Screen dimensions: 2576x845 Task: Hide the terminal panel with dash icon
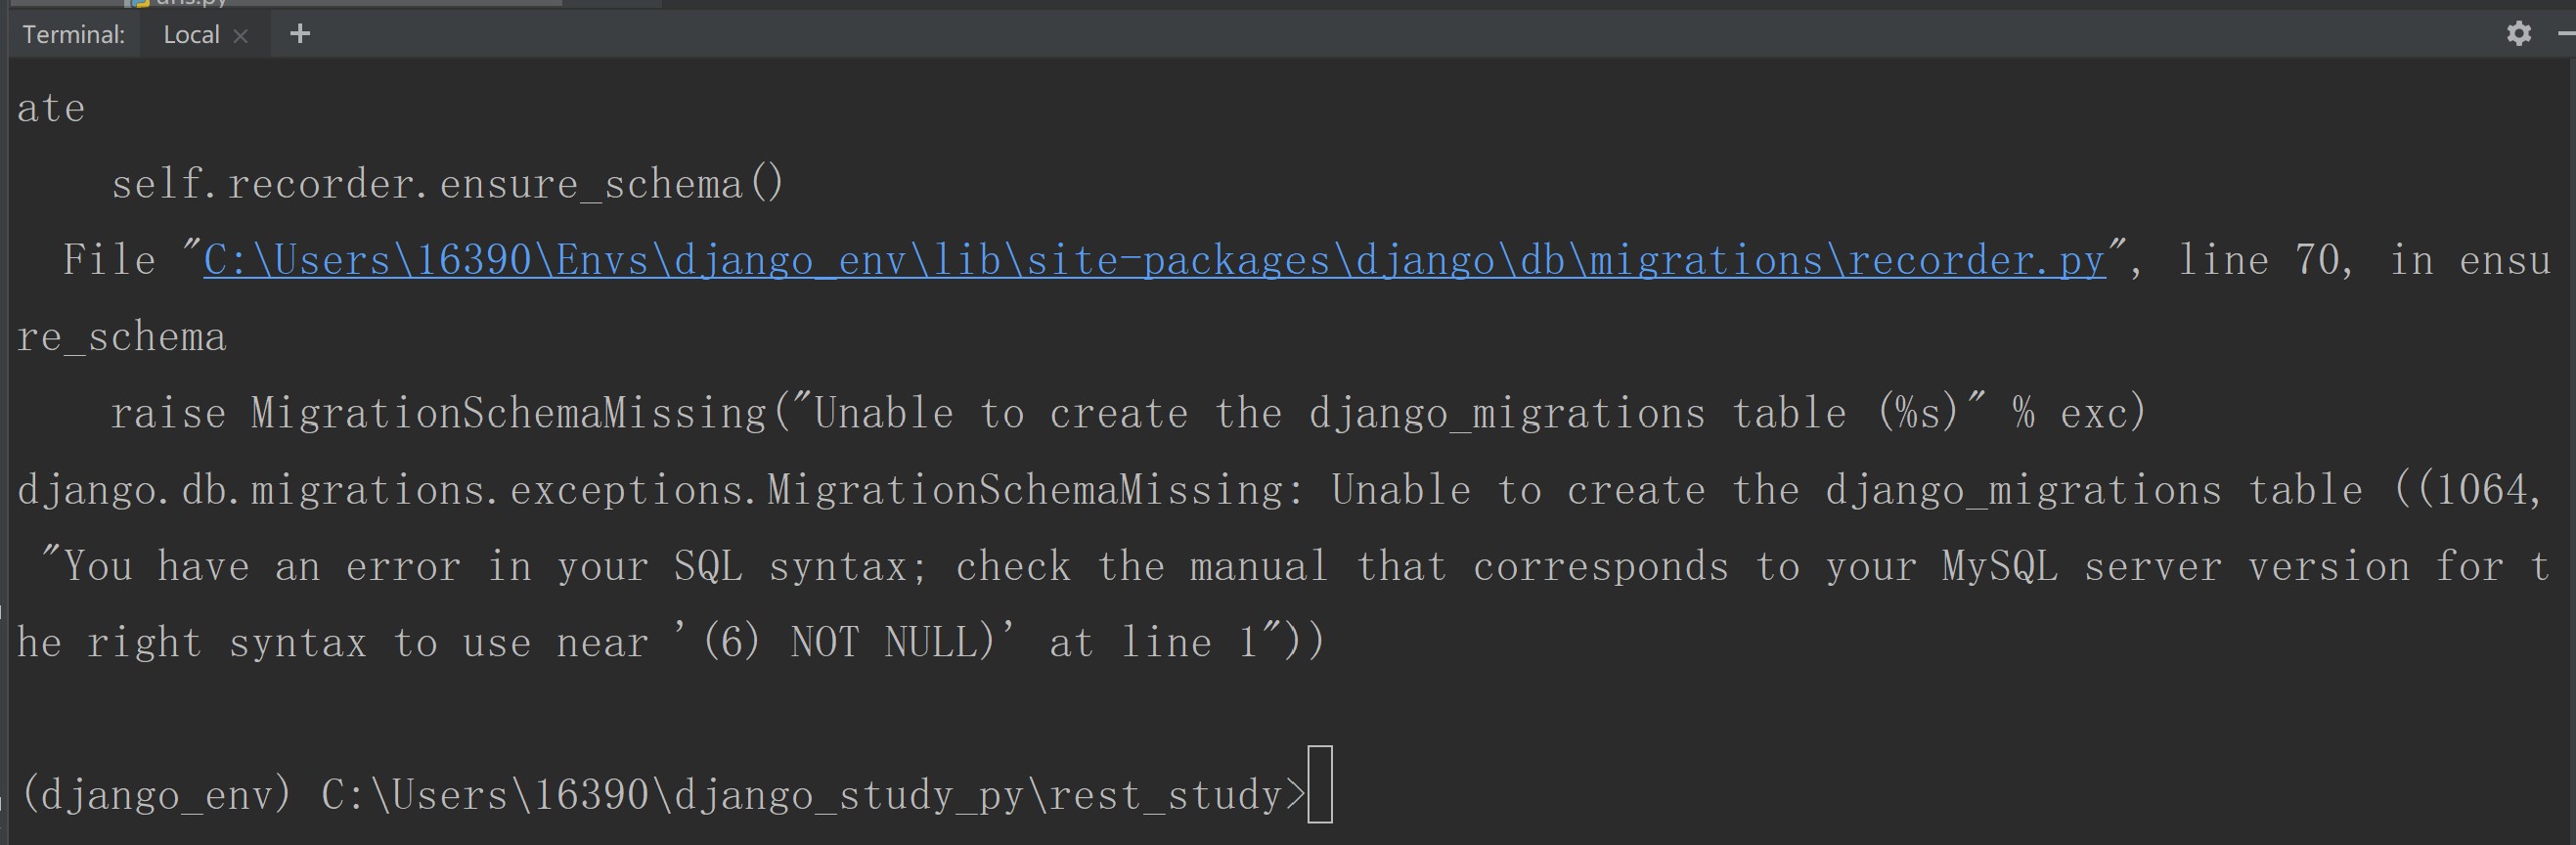2567,34
